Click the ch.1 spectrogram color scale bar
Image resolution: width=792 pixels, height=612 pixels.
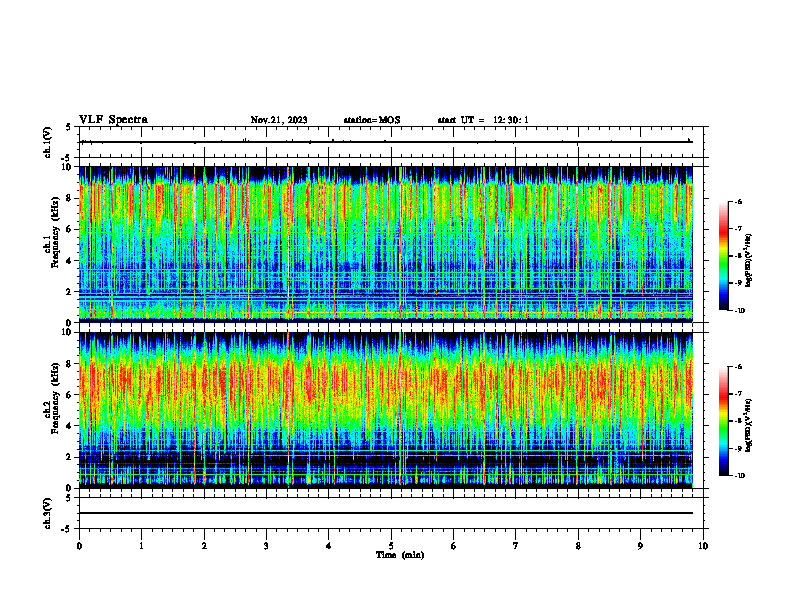[723, 256]
